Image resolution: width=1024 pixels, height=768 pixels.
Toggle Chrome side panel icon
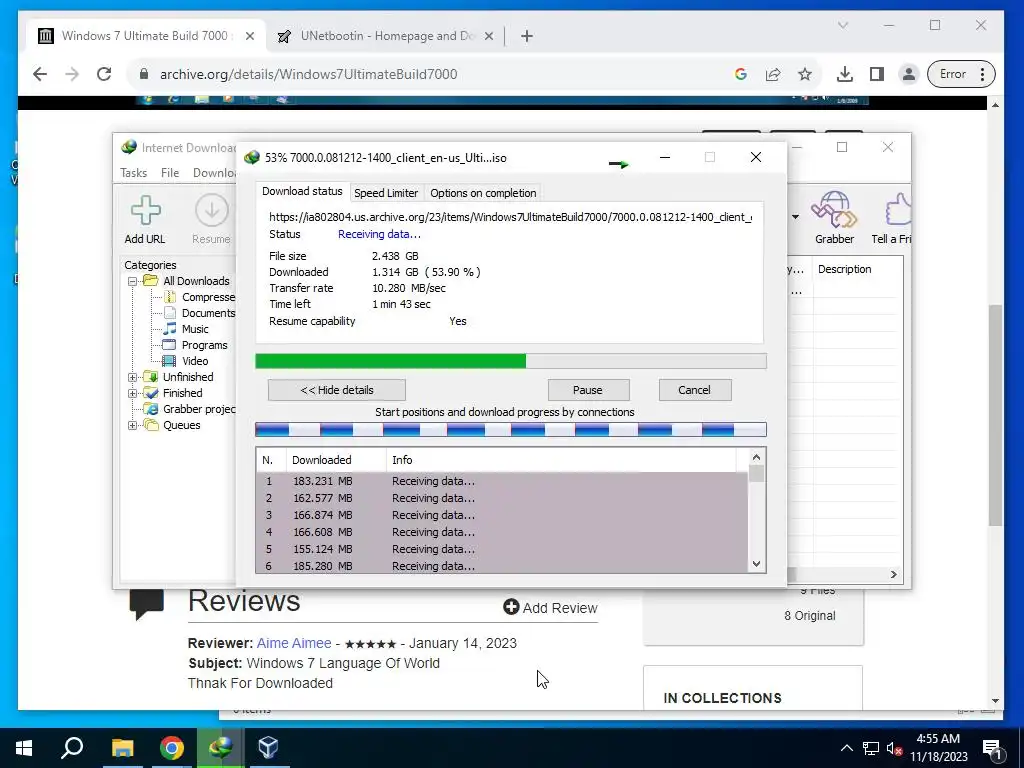[x=876, y=74]
